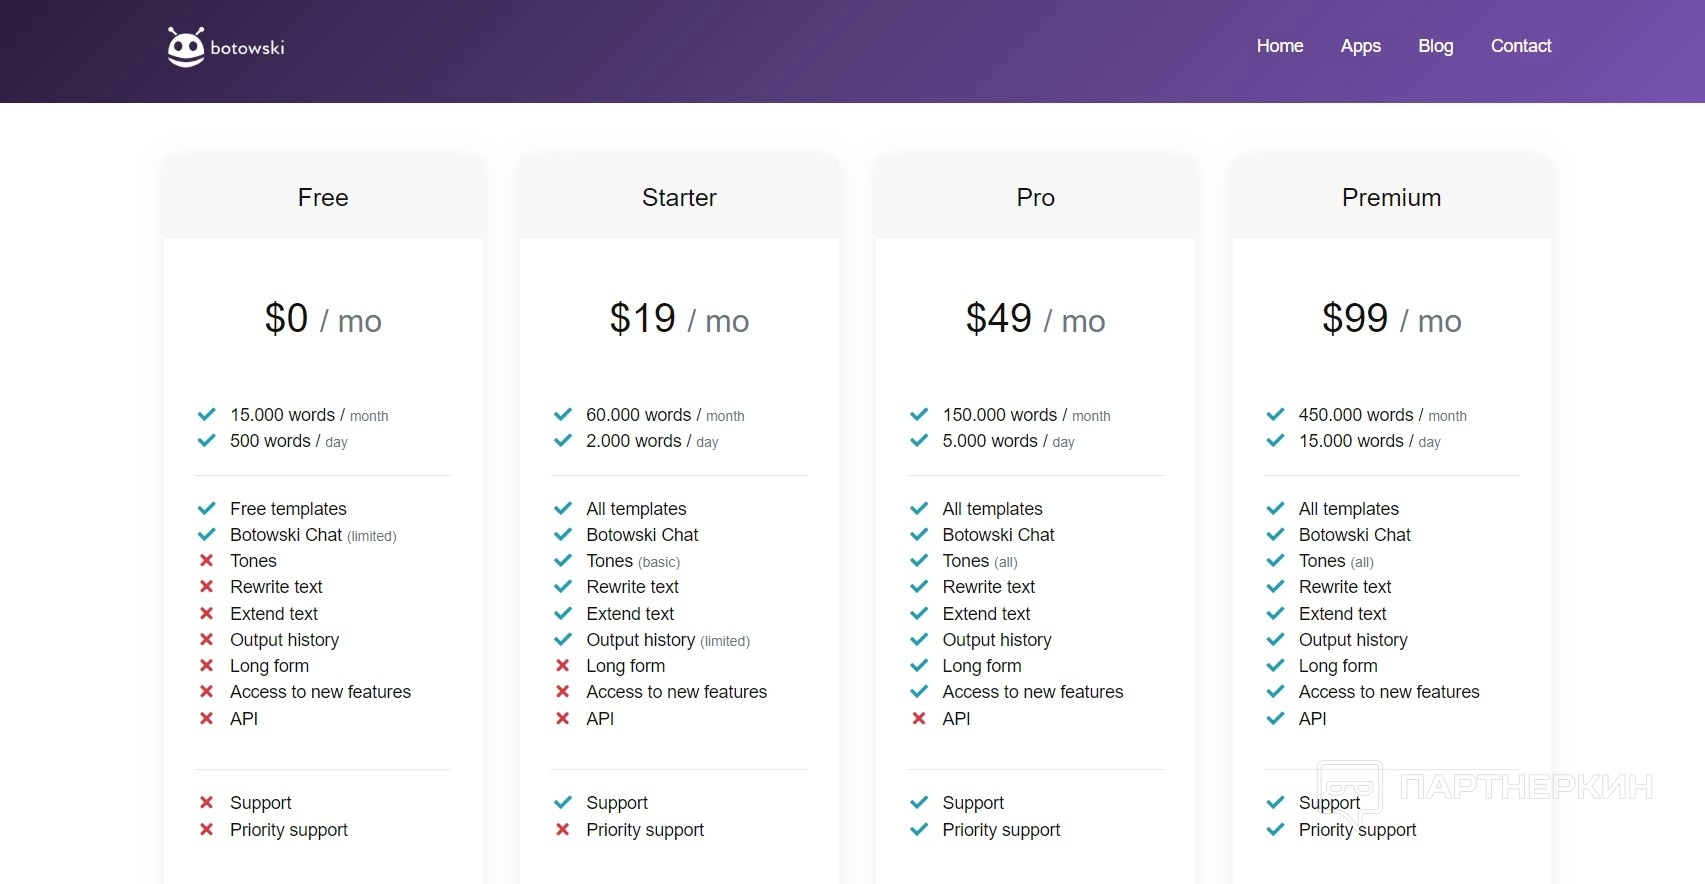Click the red X beside Long form in Starter

coord(563,665)
